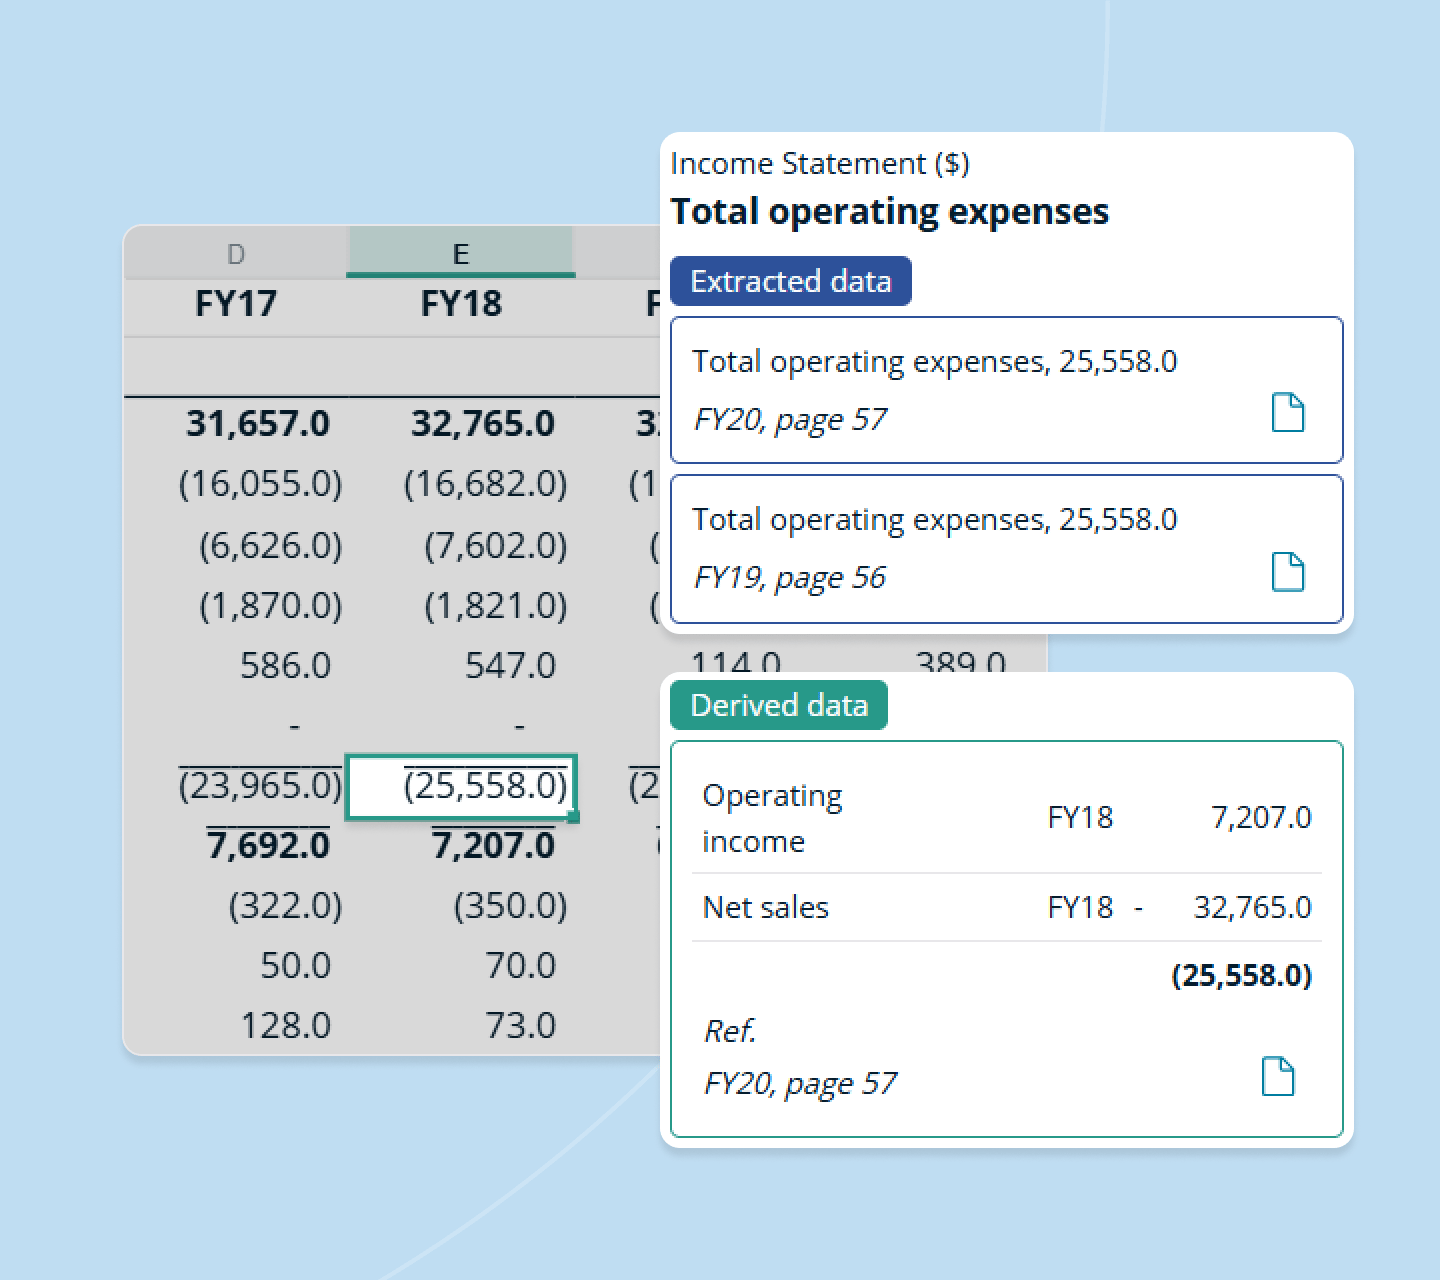Click the Operating income row in Derived data
Viewport: 1440px width, 1280px height.
coord(1006,818)
